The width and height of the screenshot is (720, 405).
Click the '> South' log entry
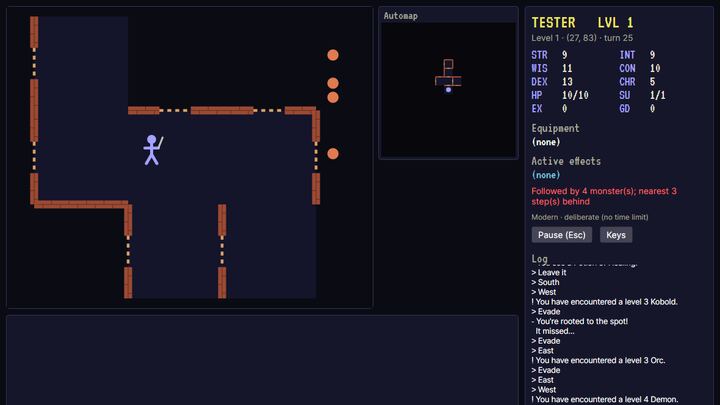pyautogui.click(x=545, y=282)
